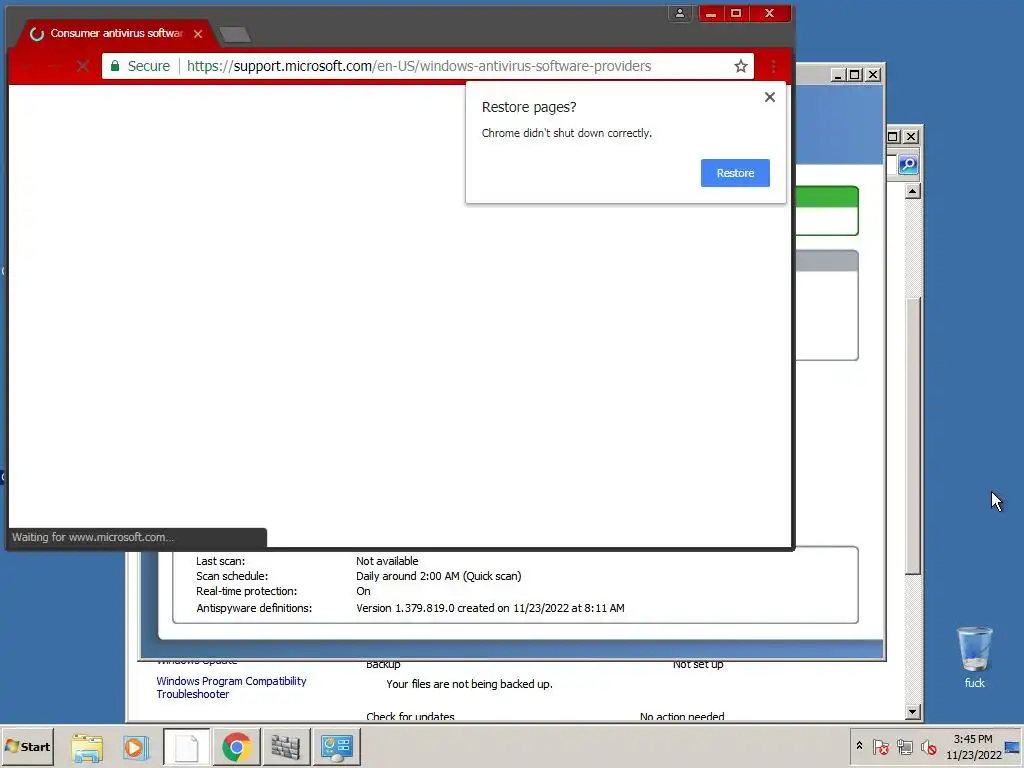Click the scroll-up arrow in Action Center window
The width and height of the screenshot is (1024, 768).
(x=913, y=191)
